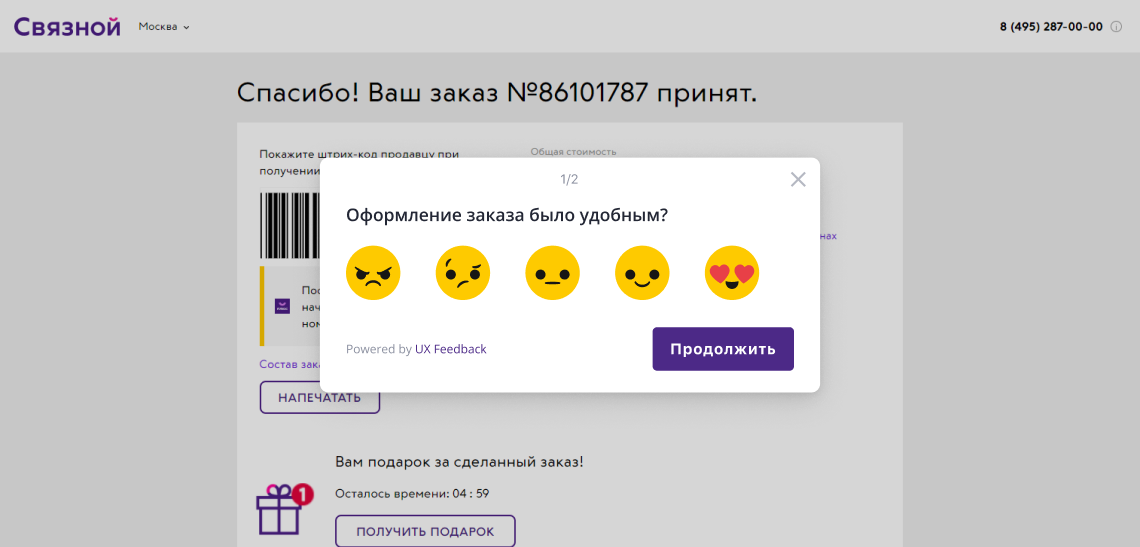Click the info icon beside the phone number
This screenshot has height=547, width=1140.
(x=1116, y=27)
